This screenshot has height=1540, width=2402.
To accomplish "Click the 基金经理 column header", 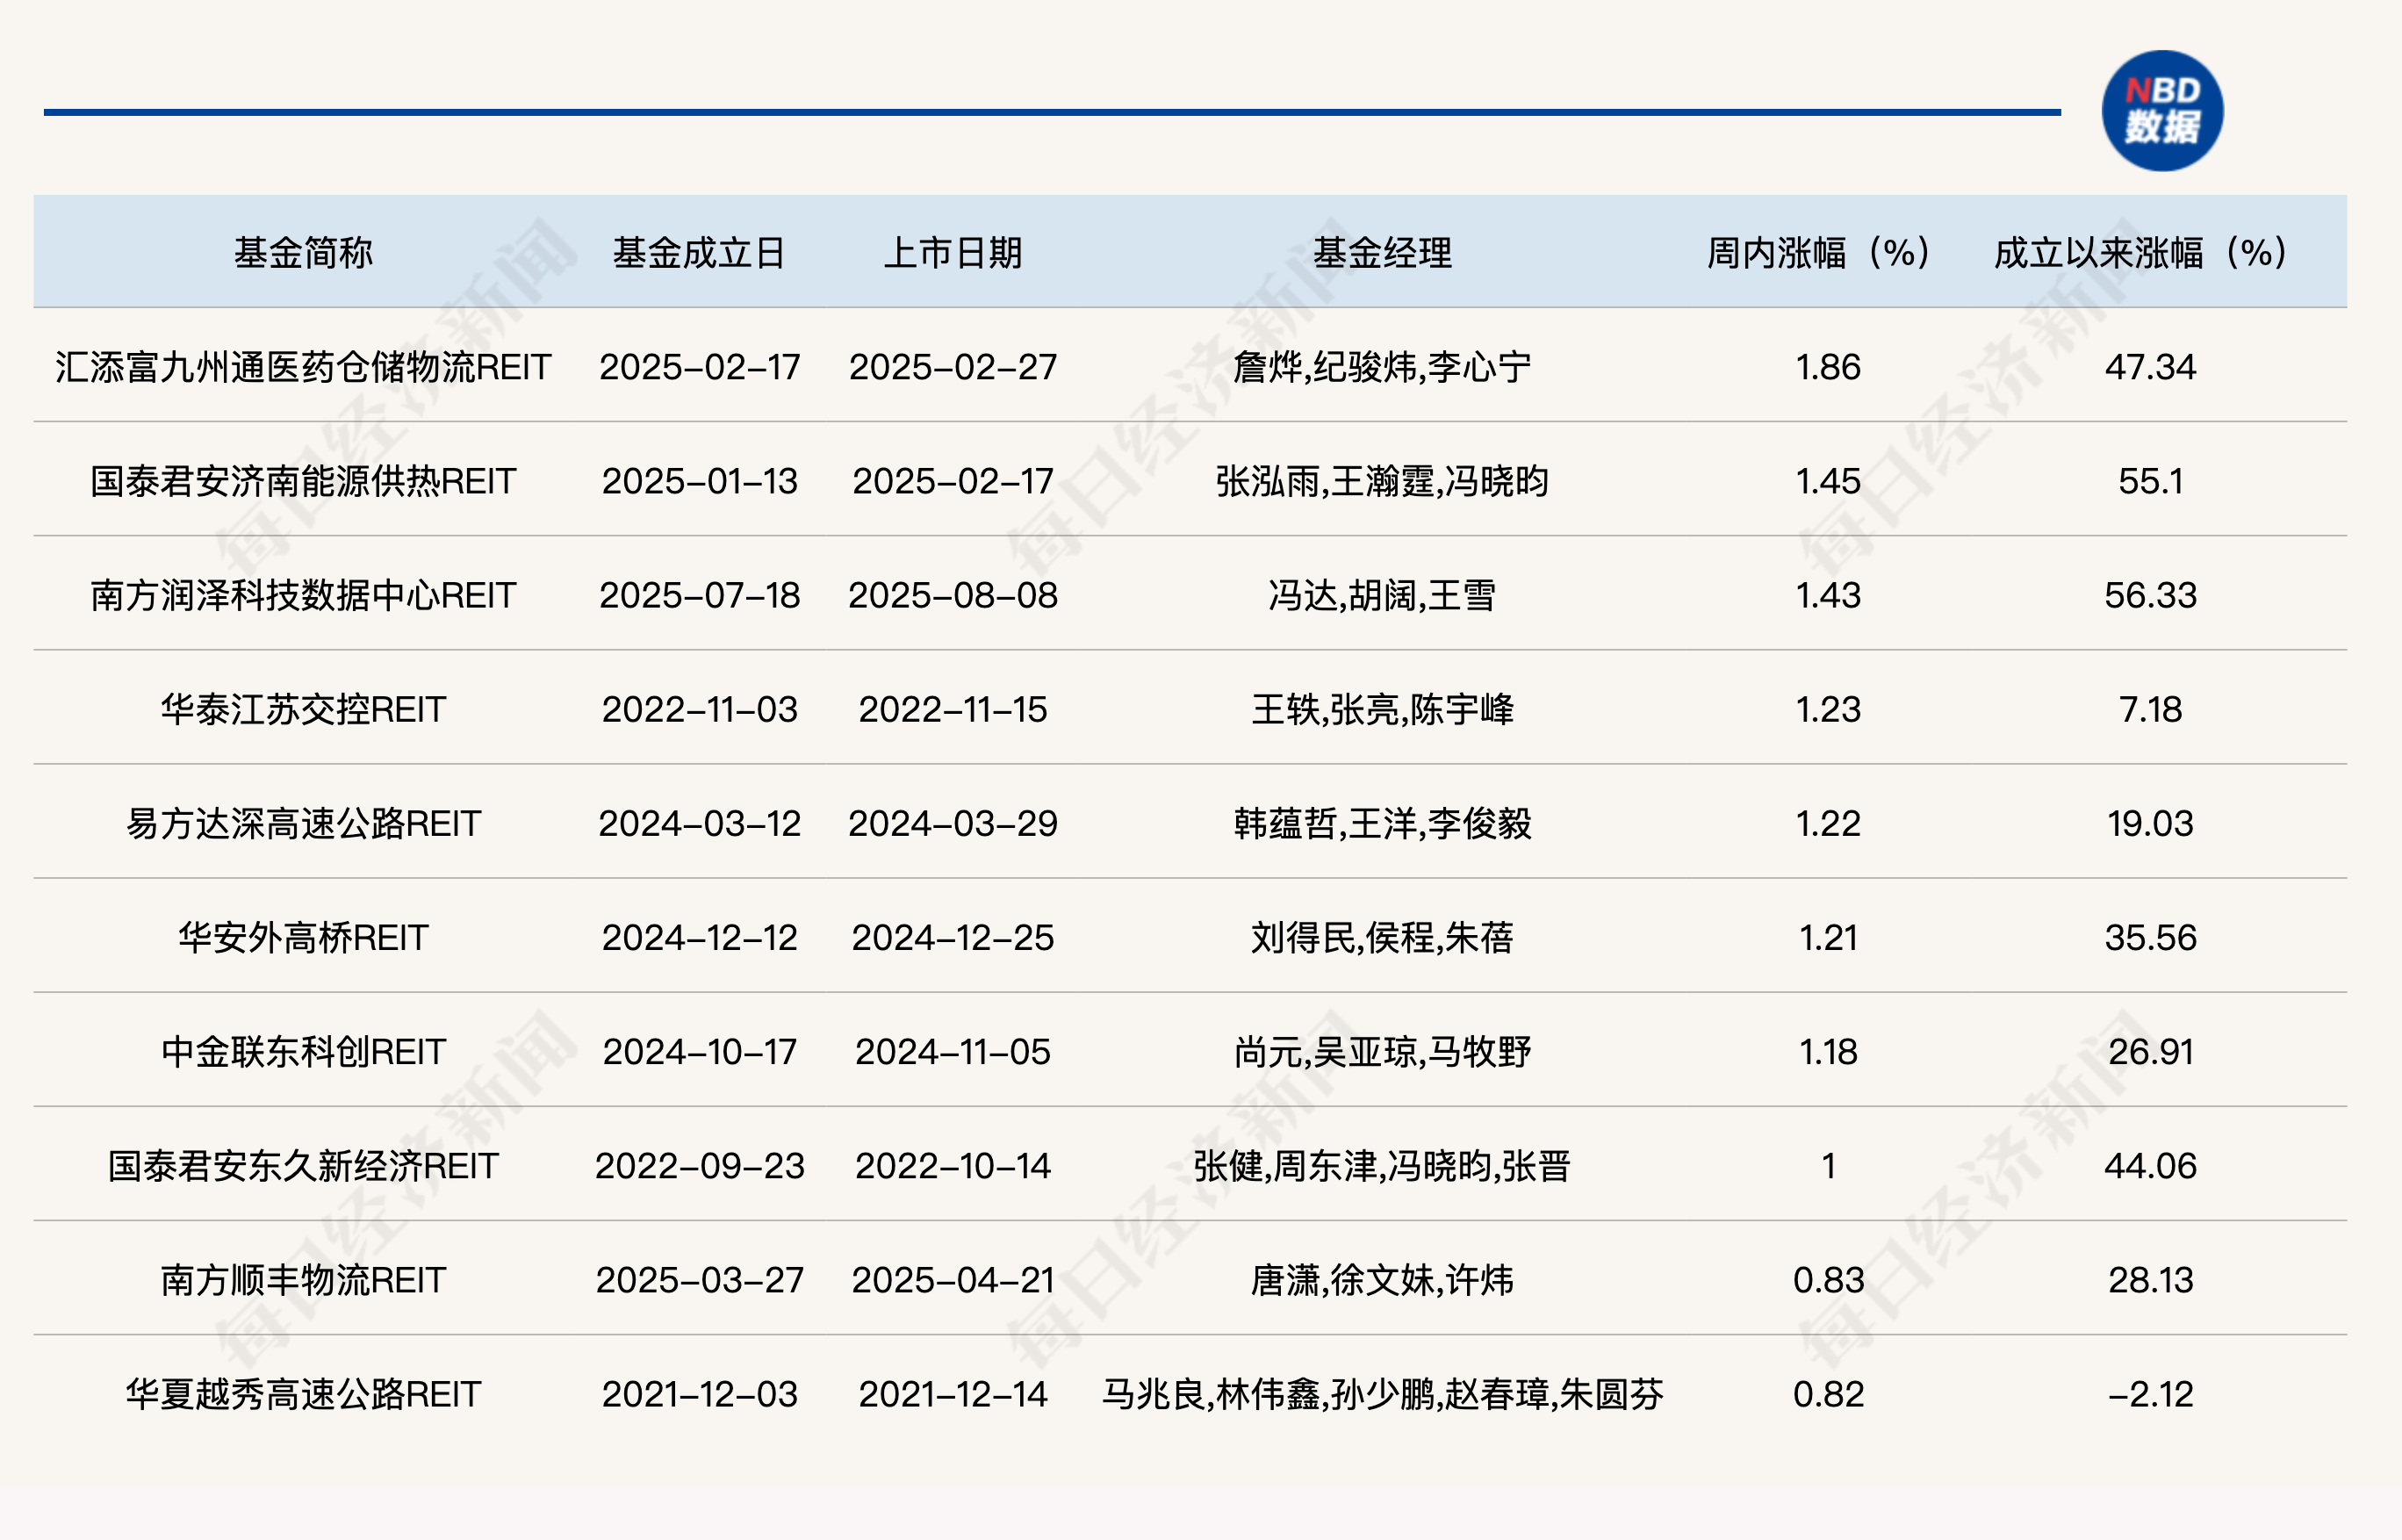I will pyautogui.click(x=1382, y=253).
